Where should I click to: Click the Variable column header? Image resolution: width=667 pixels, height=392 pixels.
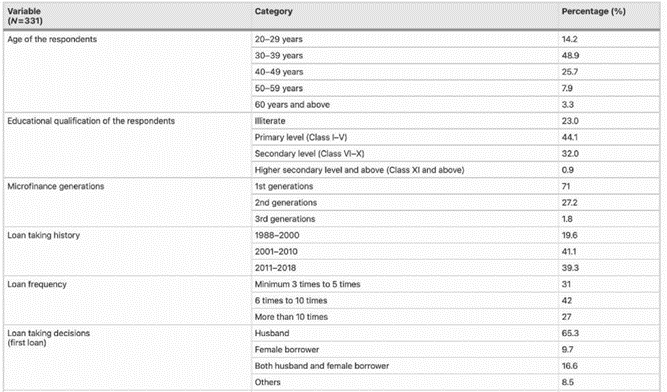tap(127, 16)
